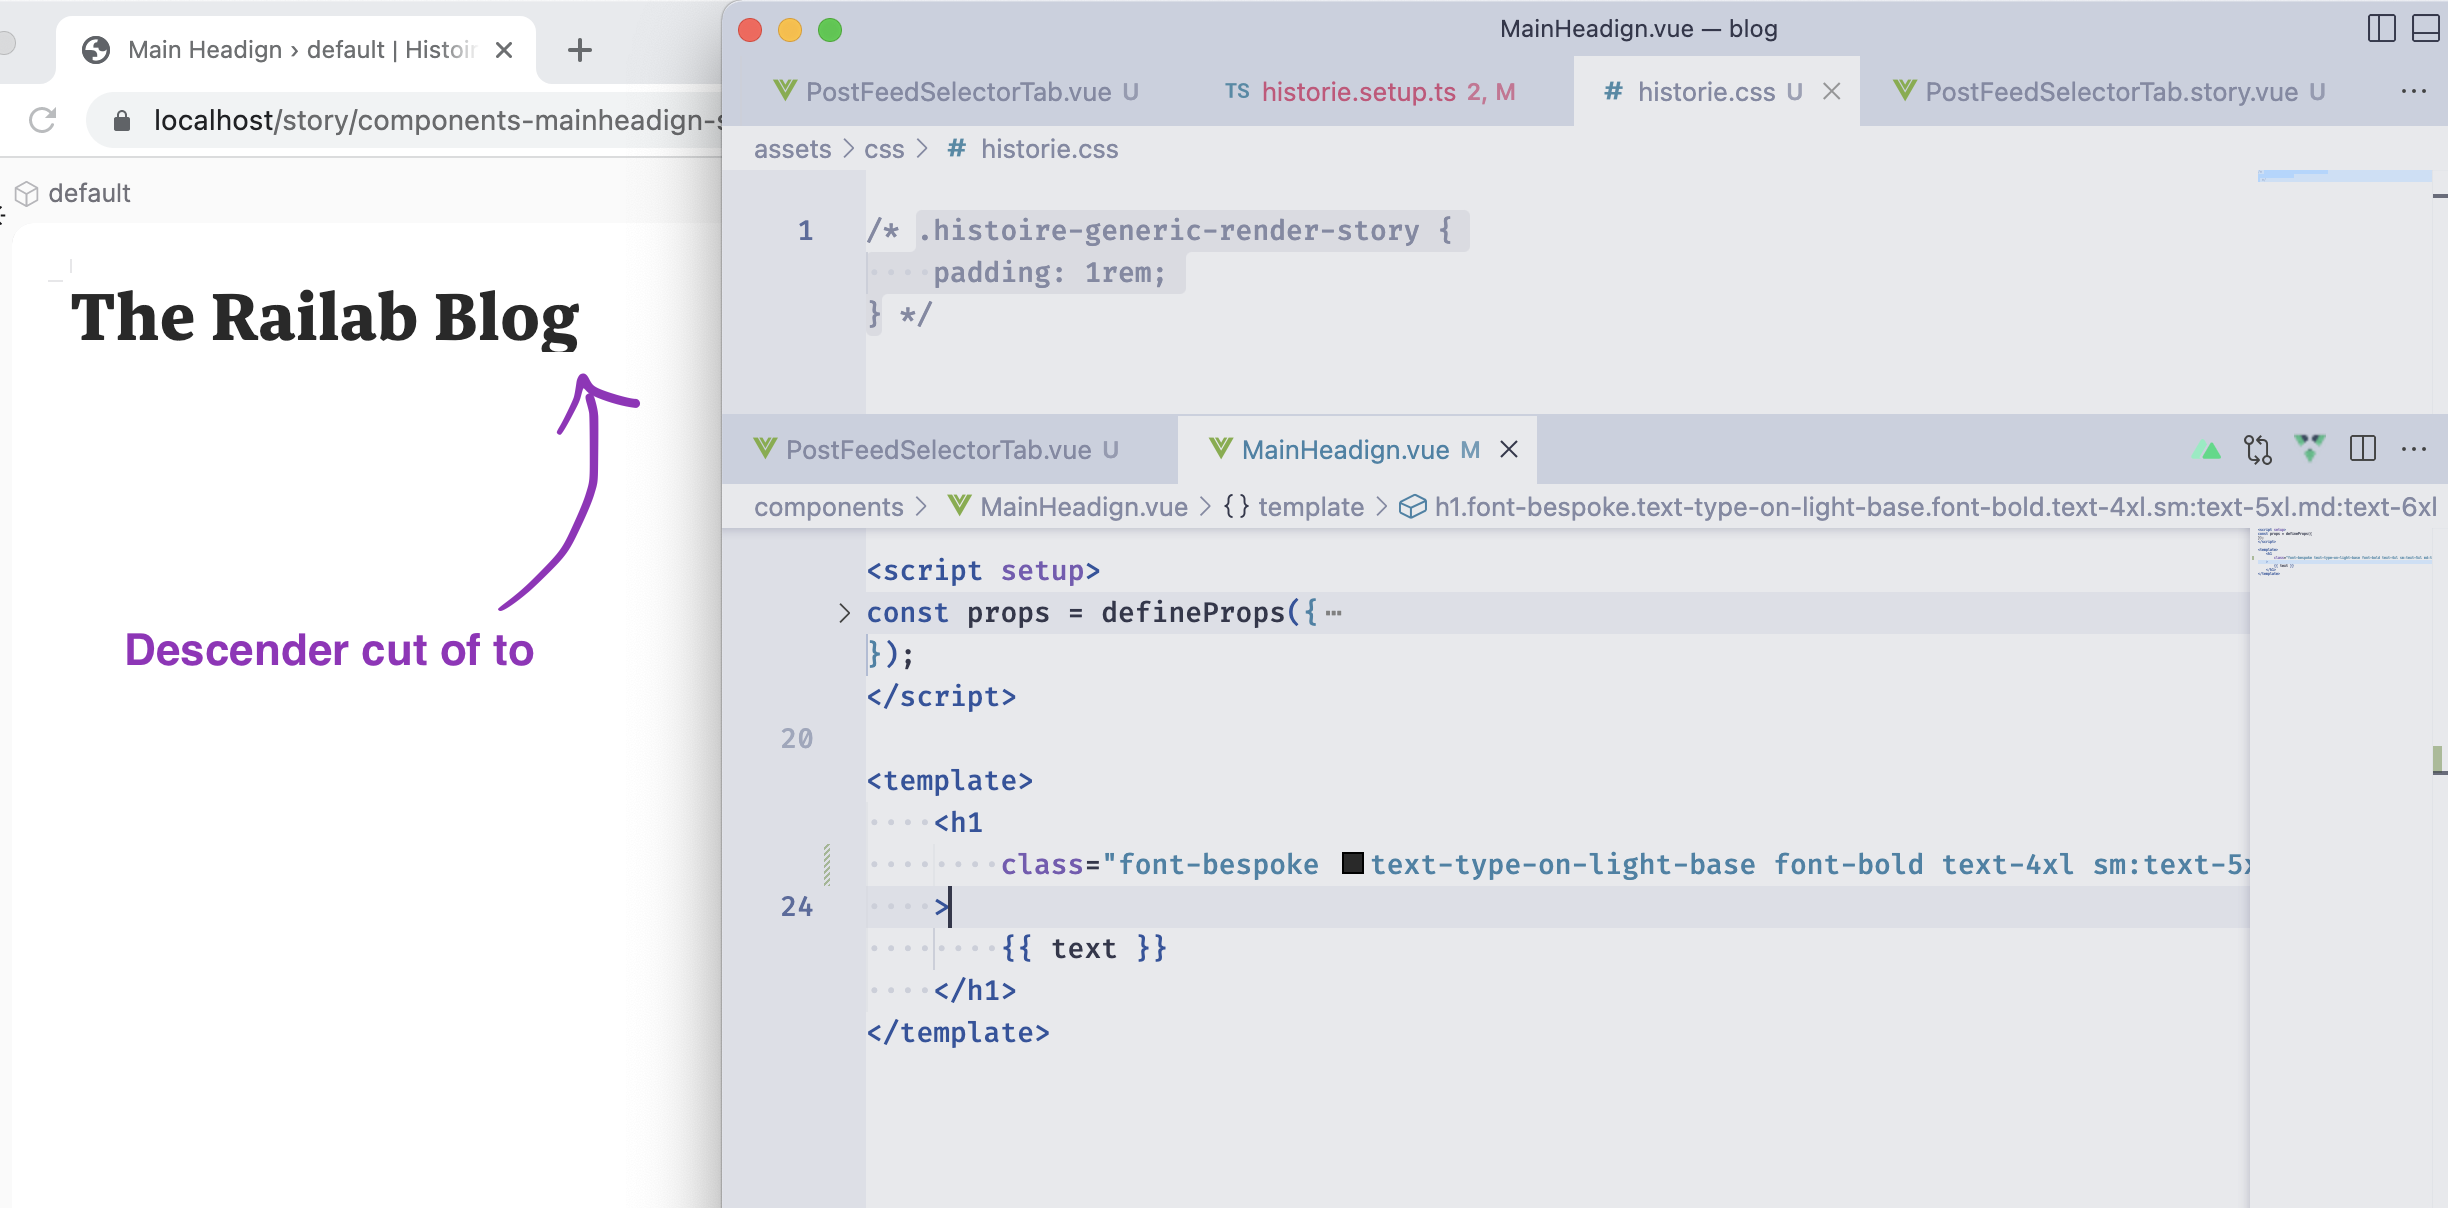Open PostFeedSelectorTab.story.vue tab
Screen dimensions: 2448x1208
[x=2110, y=92]
